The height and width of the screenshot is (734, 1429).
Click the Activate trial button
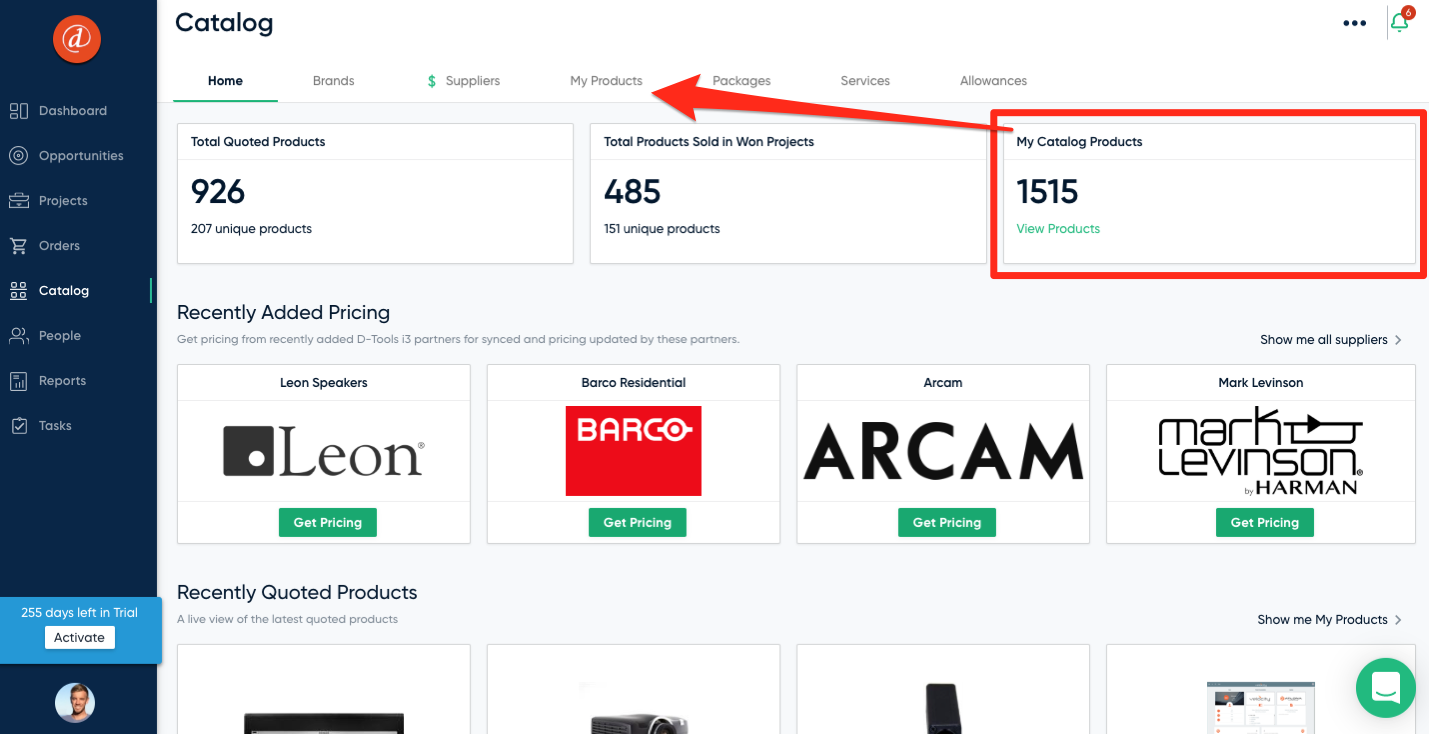80,638
